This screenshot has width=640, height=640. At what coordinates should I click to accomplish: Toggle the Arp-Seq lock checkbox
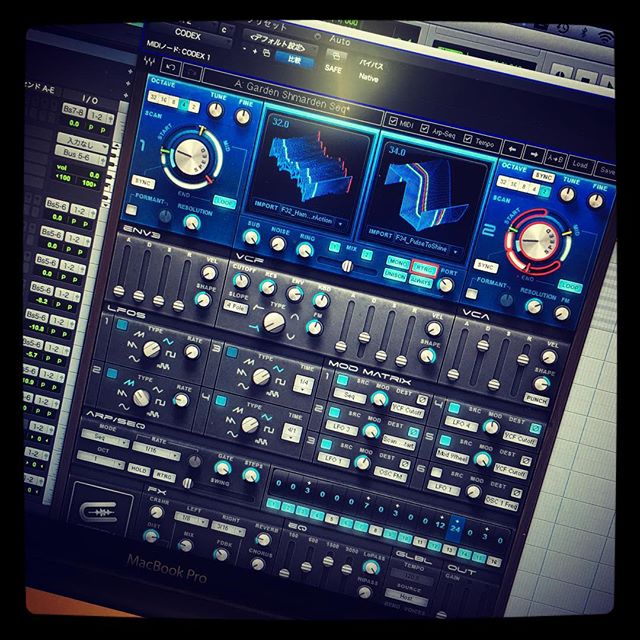(x=424, y=129)
